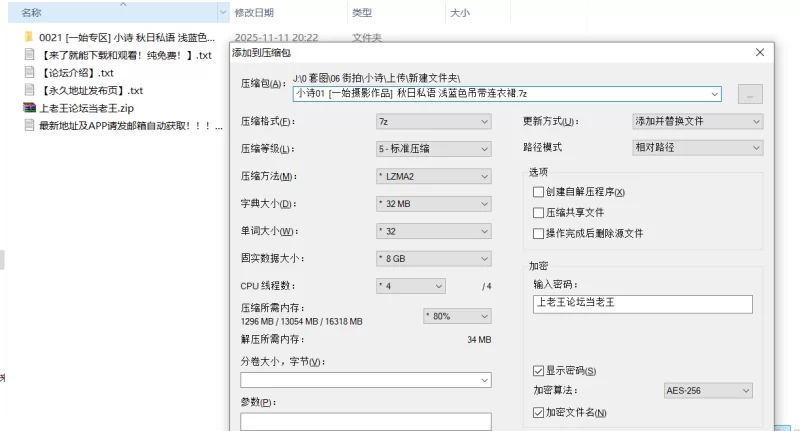
Task: Select the 【论坛介绍】.txt file icon
Action: point(29,73)
